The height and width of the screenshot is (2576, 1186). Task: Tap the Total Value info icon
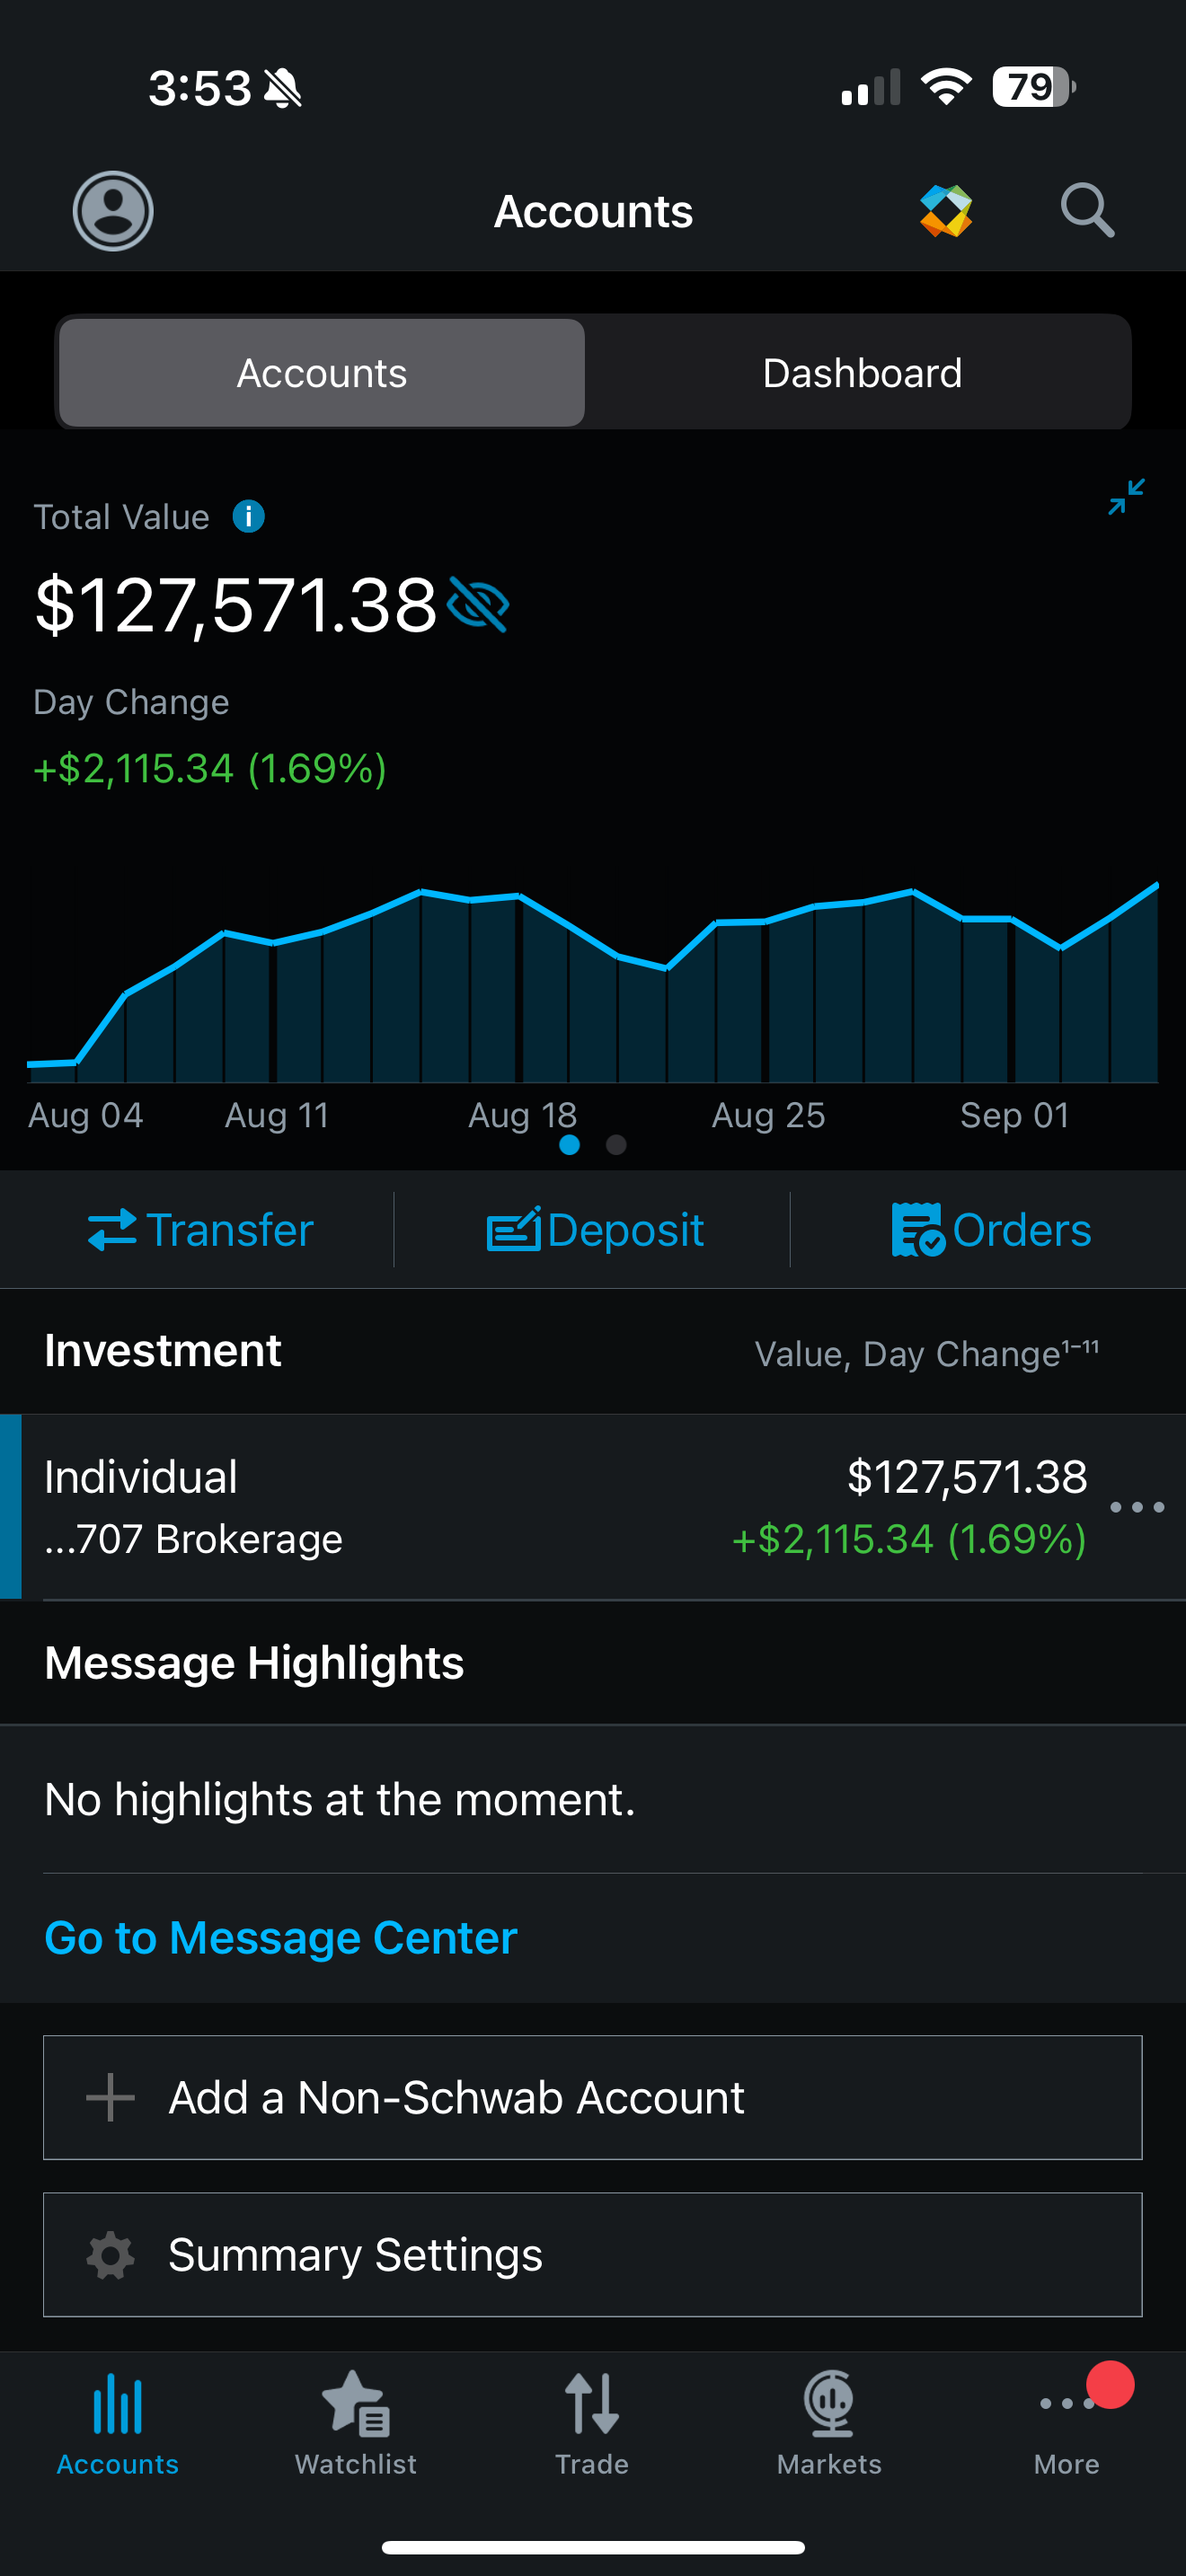[248, 517]
